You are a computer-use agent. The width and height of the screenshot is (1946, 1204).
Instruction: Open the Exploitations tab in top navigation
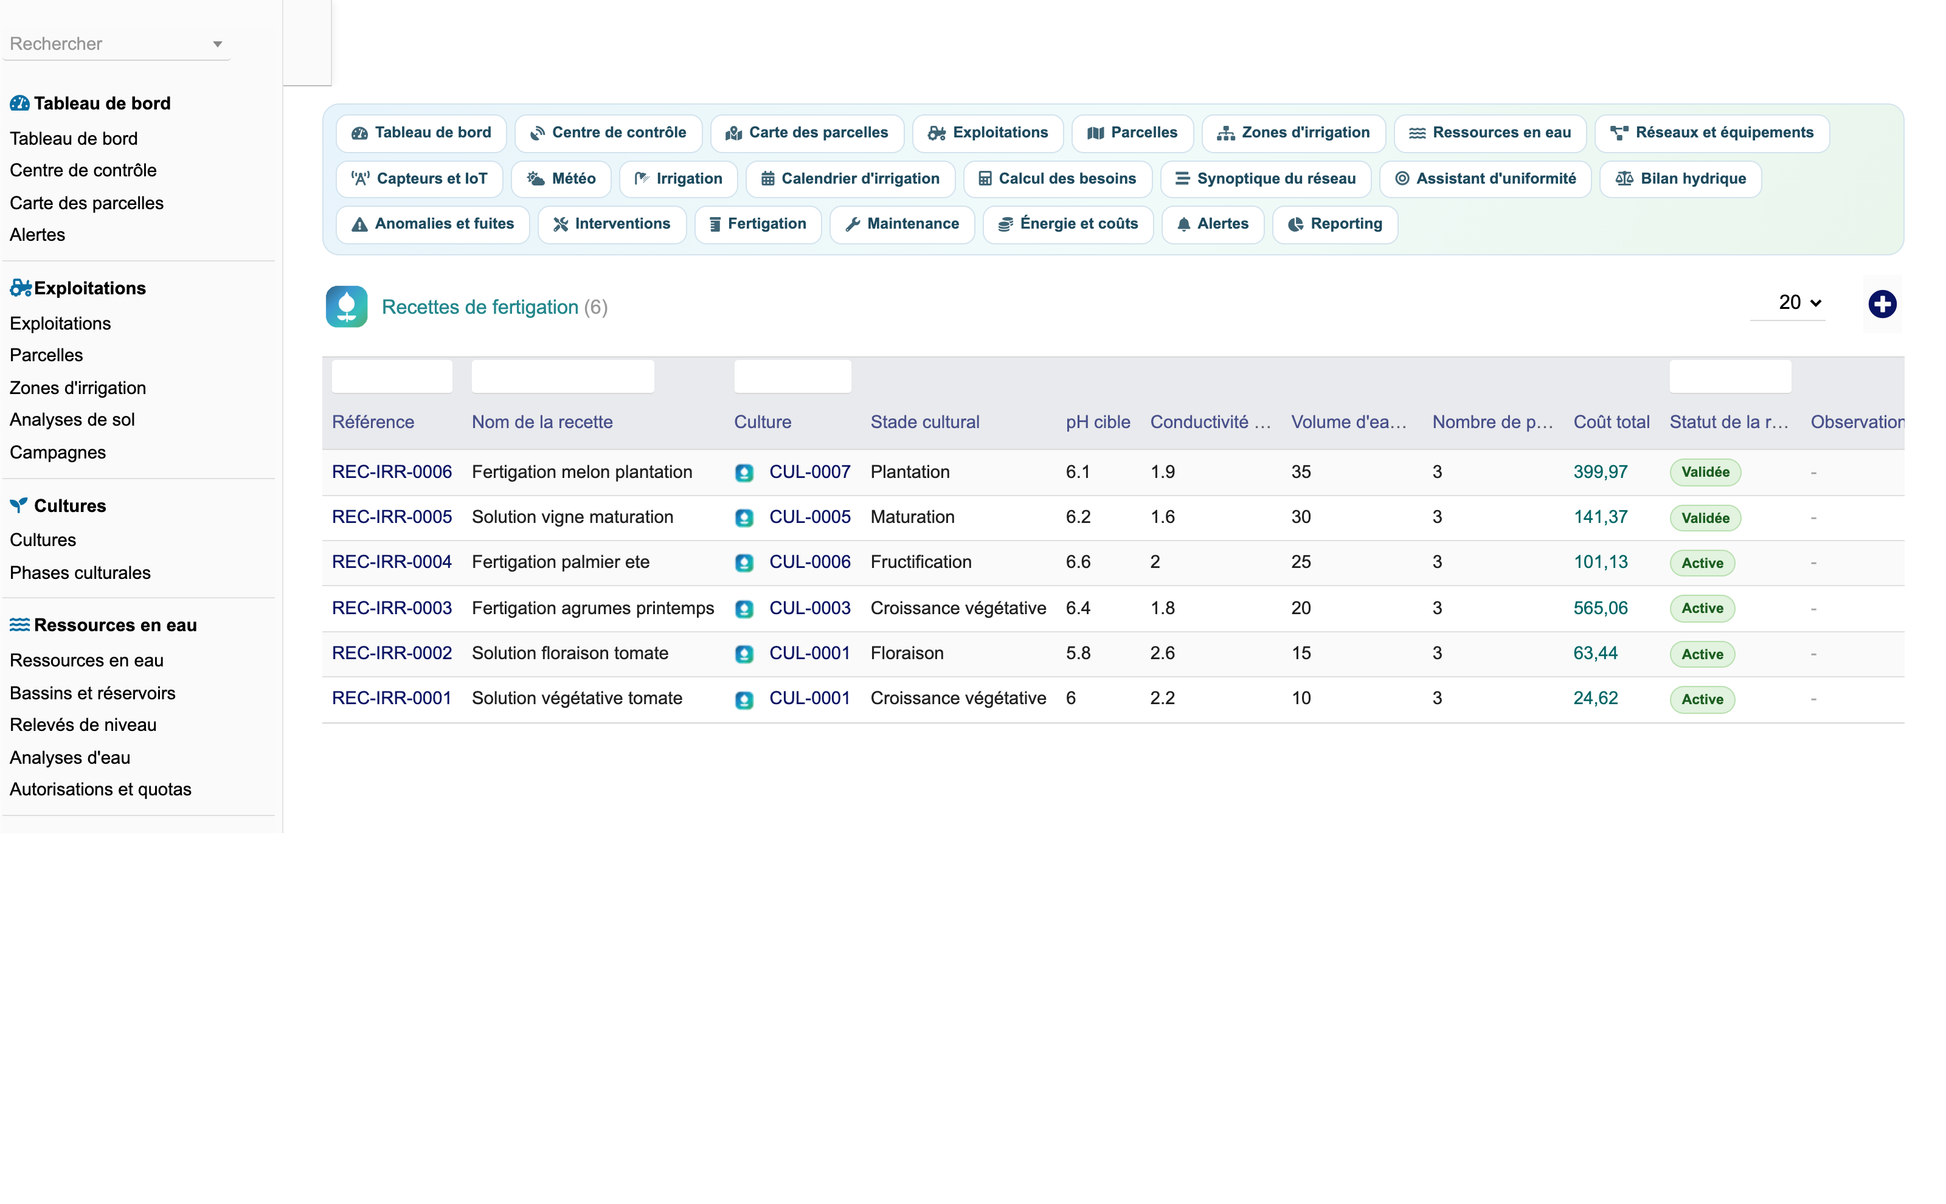(x=987, y=133)
